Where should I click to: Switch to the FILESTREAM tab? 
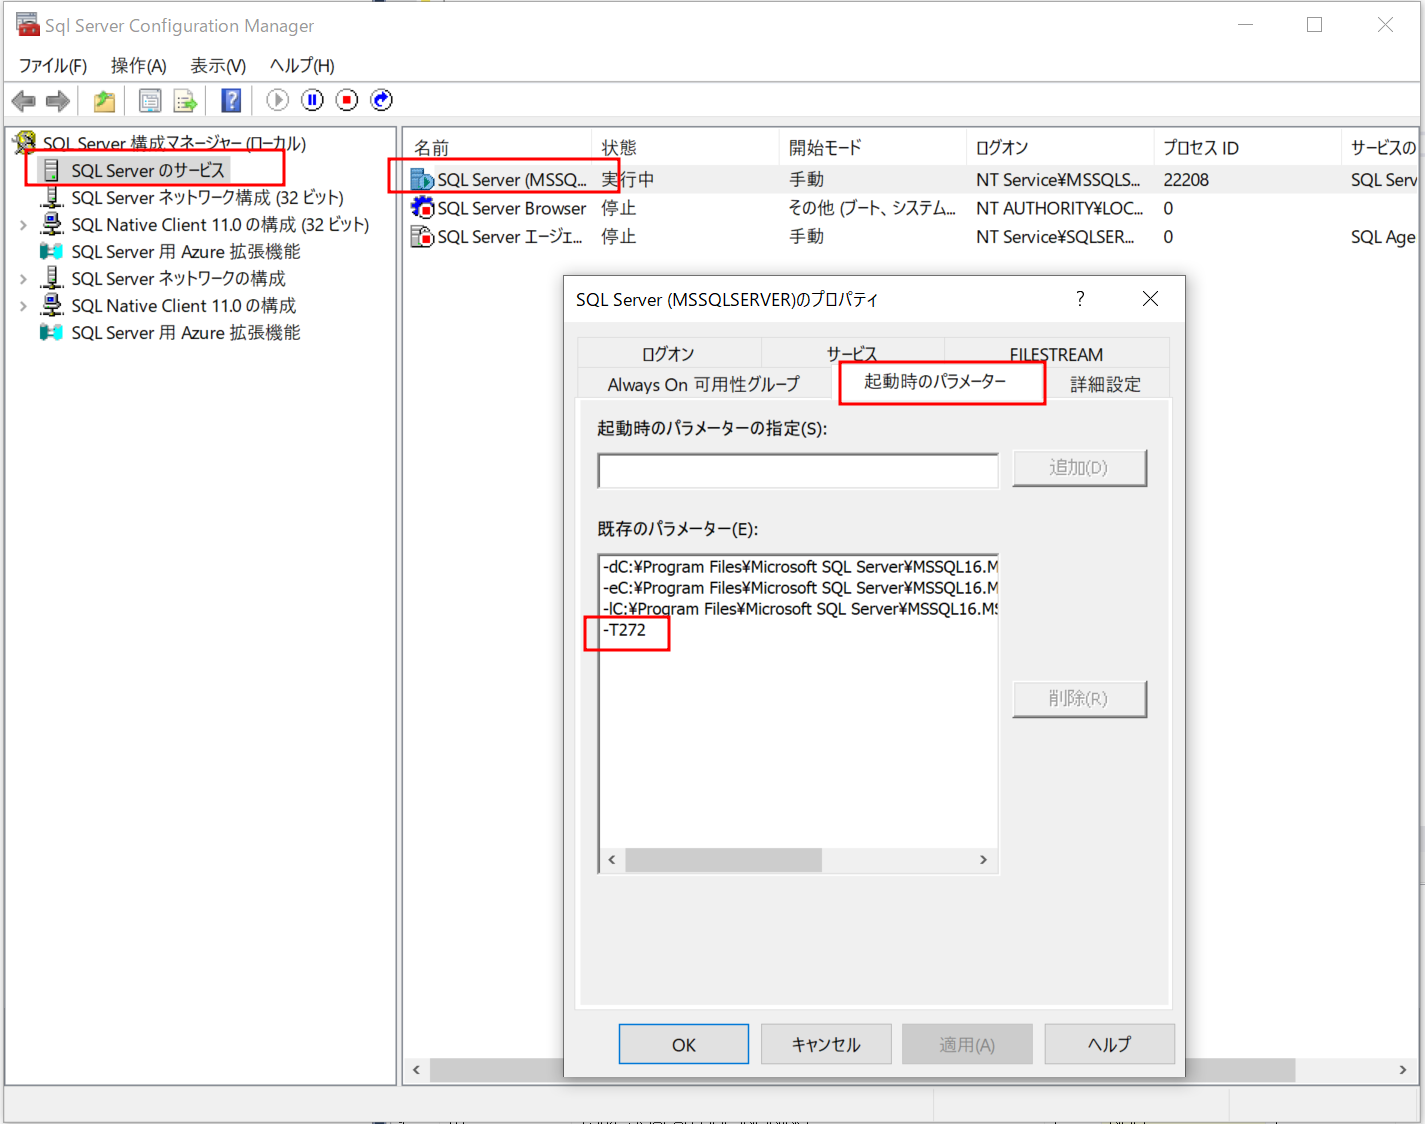1056,354
